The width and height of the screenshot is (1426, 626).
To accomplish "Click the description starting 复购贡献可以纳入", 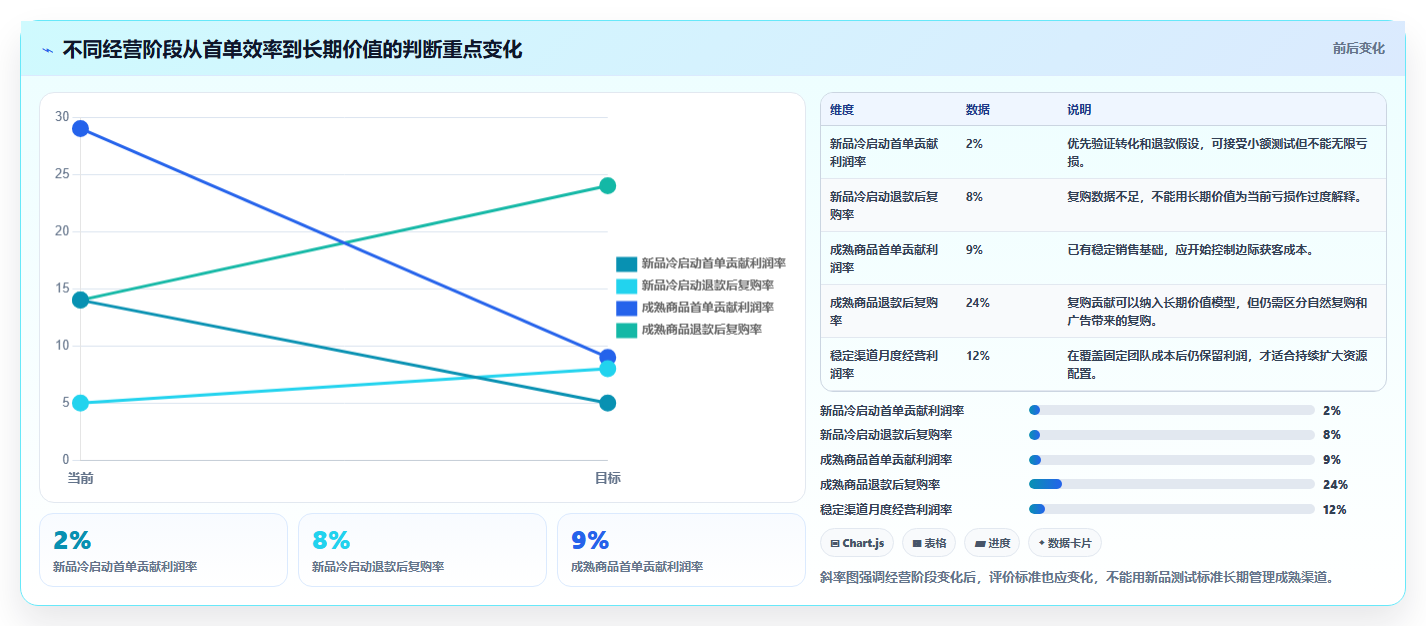I will [1217, 312].
